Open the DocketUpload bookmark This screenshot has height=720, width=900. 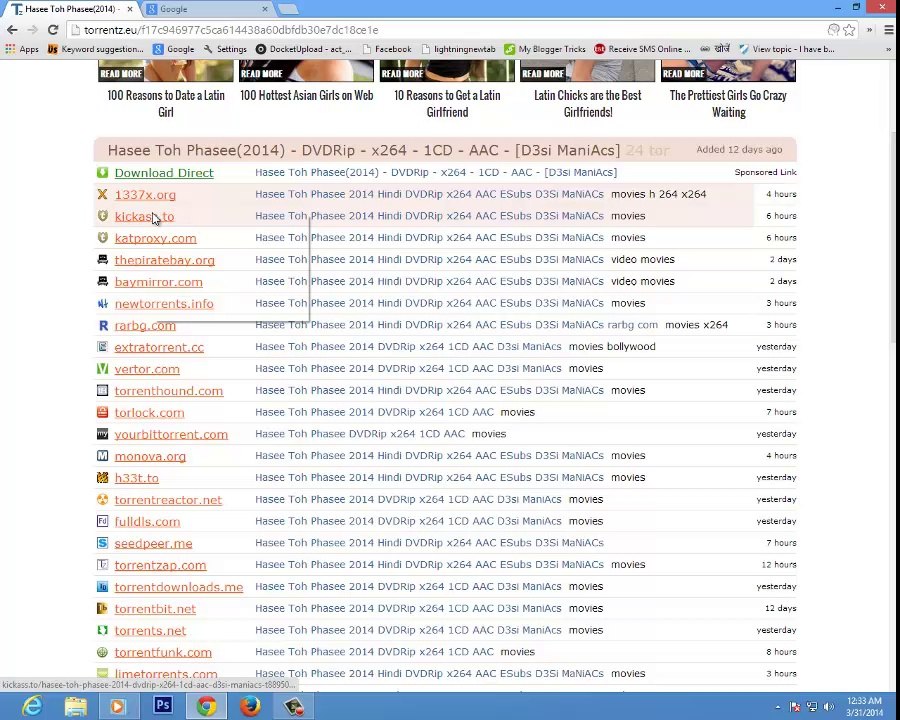(304, 49)
